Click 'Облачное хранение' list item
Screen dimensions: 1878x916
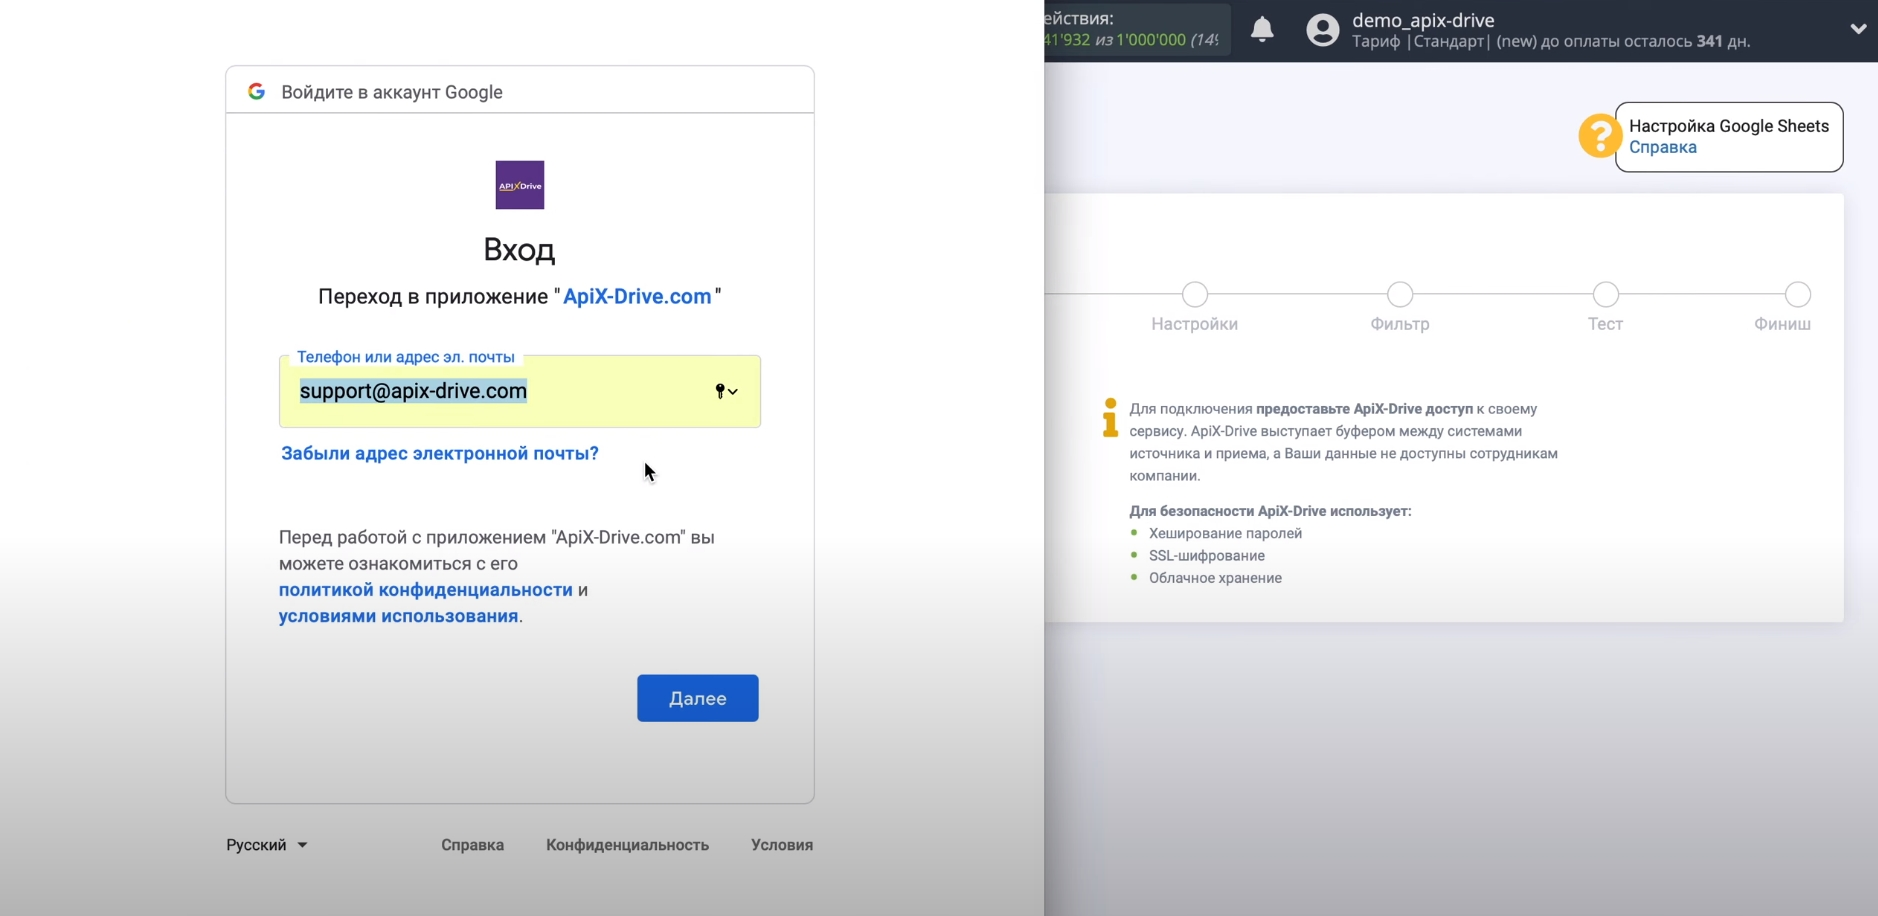[1215, 578]
